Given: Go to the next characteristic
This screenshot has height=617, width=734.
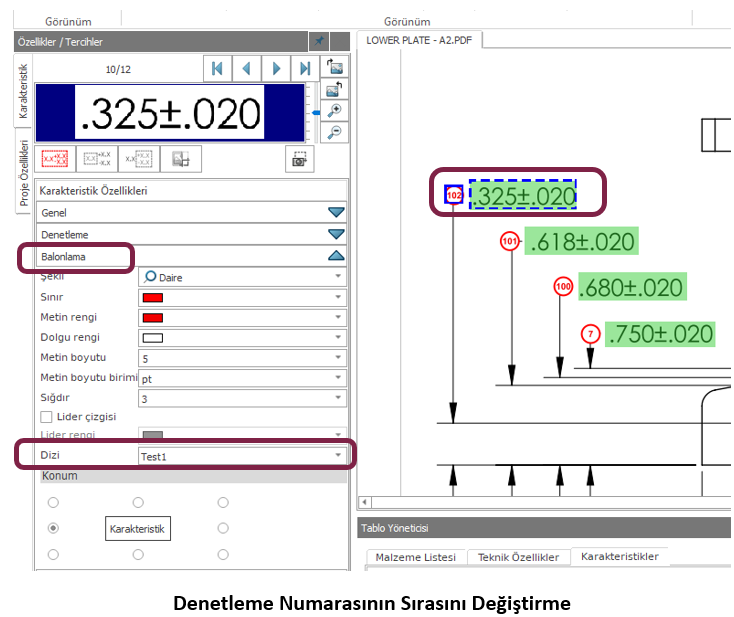Looking at the screenshot, I should coord(276,69).
